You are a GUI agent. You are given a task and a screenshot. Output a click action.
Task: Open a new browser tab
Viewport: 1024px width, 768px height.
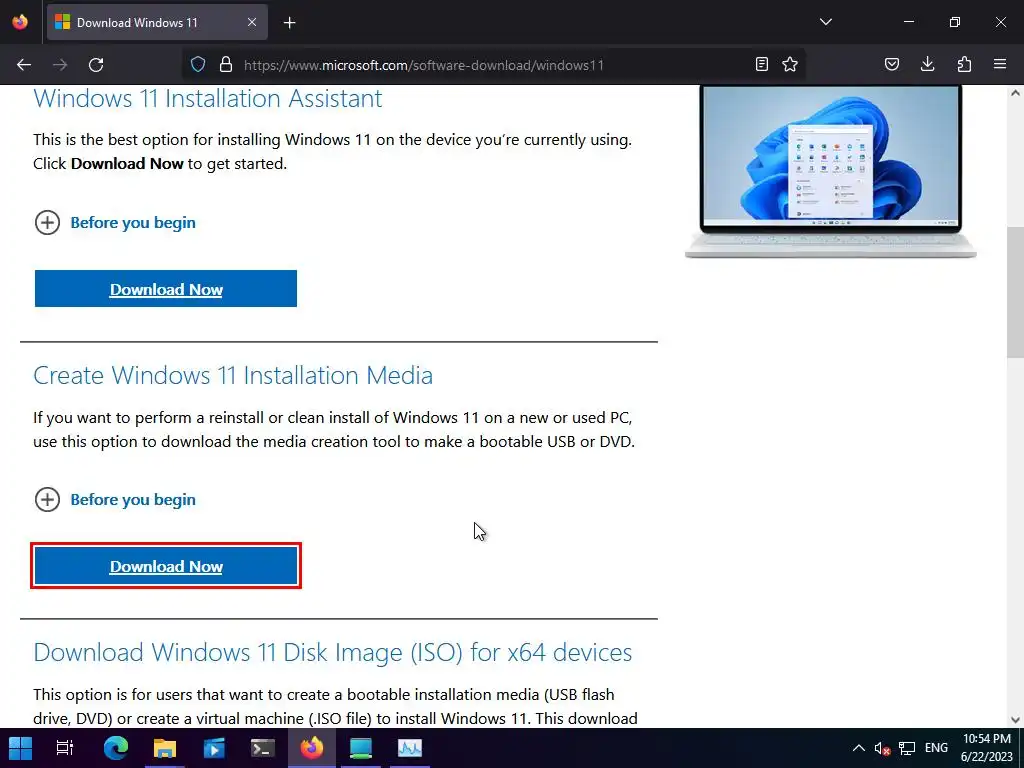pyautogui.click(x=289, y=23)
